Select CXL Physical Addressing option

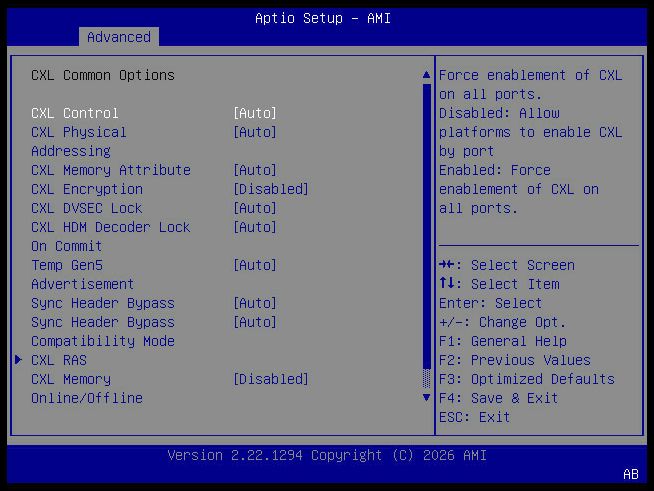click(79, 141)
